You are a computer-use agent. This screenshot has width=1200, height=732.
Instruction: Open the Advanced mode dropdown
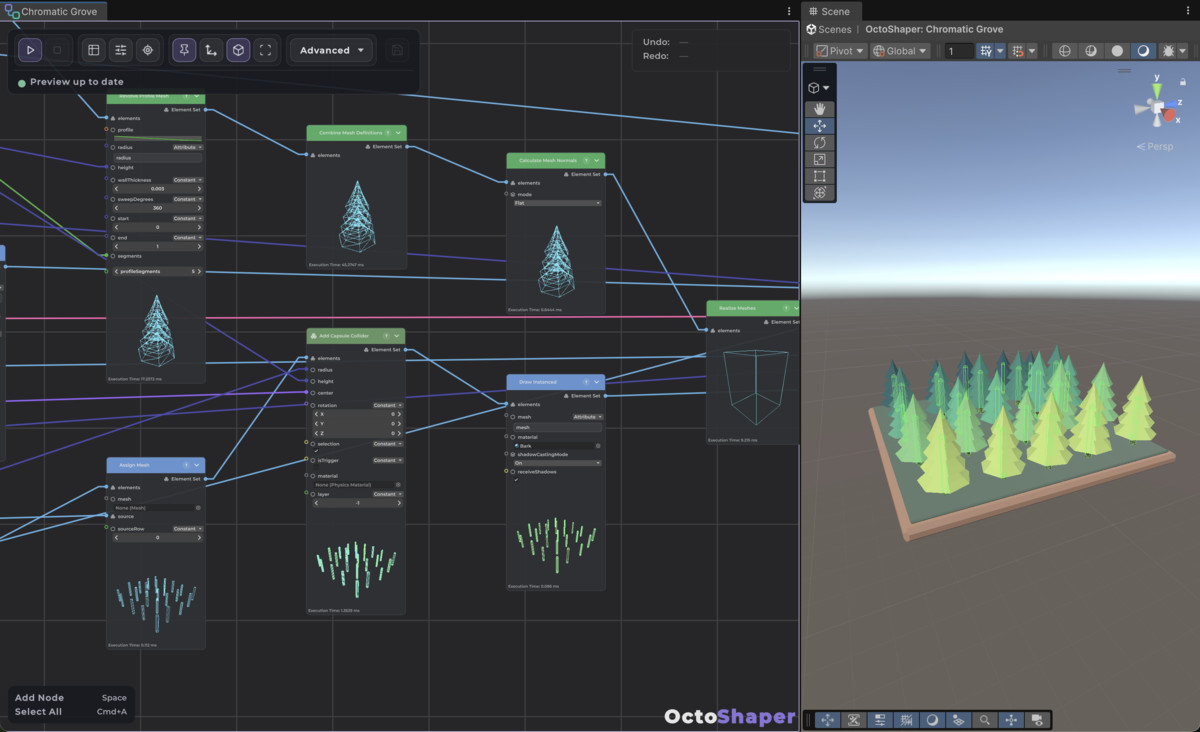(x=331, y=50)
